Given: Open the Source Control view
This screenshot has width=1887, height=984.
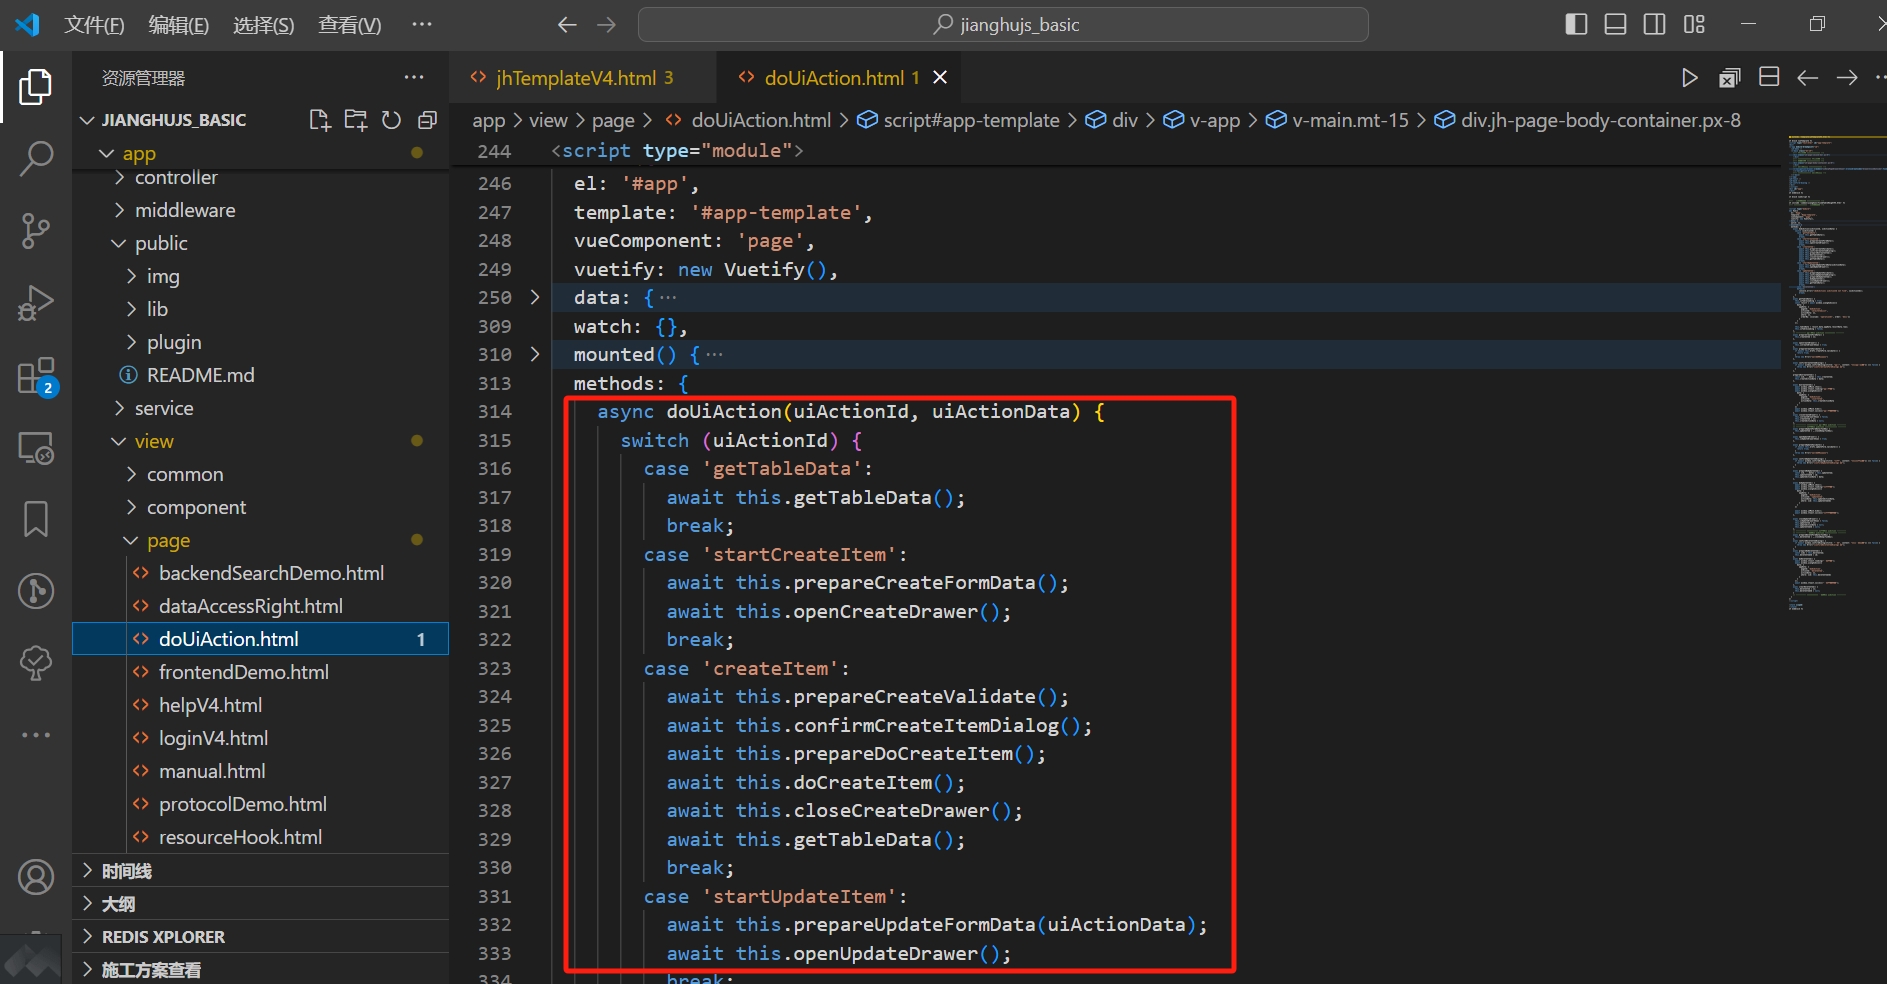Looking at the screenshot, I should coord(36,230).
